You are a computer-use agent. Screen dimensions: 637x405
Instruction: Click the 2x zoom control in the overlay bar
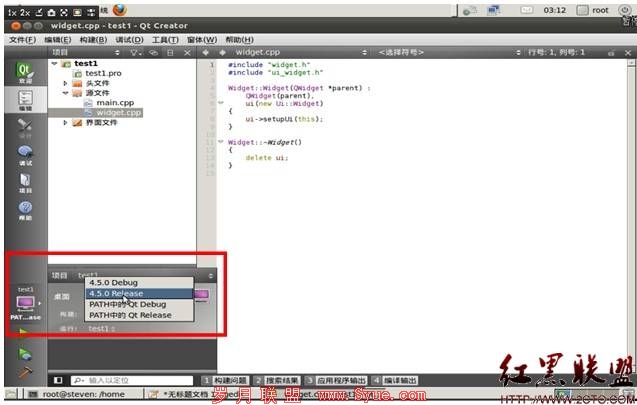pos(25,13)
